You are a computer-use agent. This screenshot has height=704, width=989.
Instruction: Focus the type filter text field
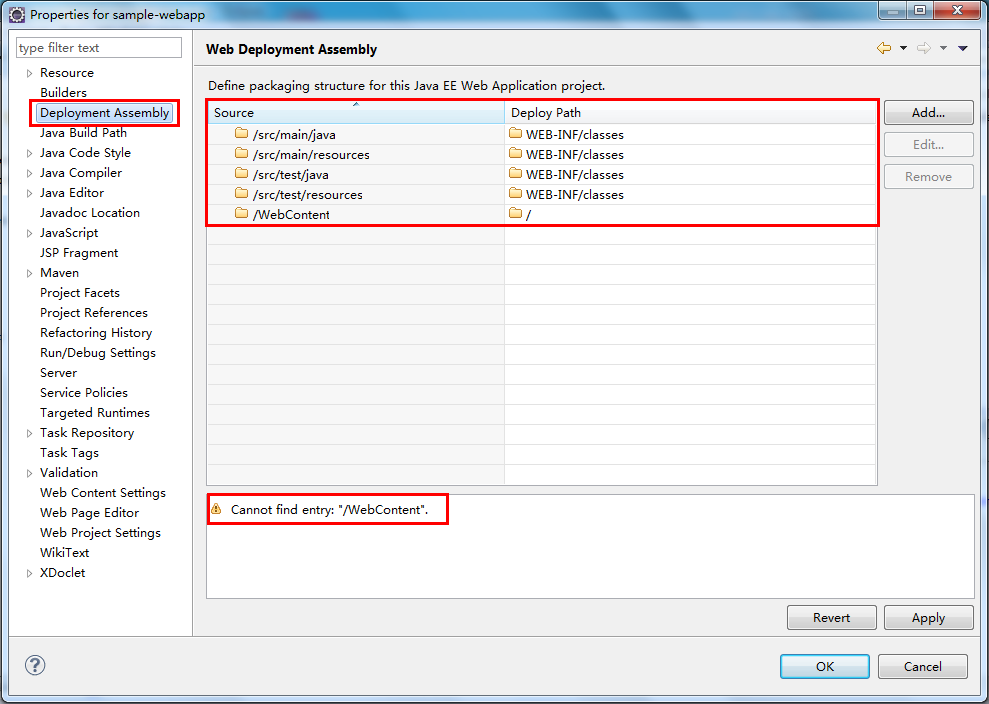[99, 48]
